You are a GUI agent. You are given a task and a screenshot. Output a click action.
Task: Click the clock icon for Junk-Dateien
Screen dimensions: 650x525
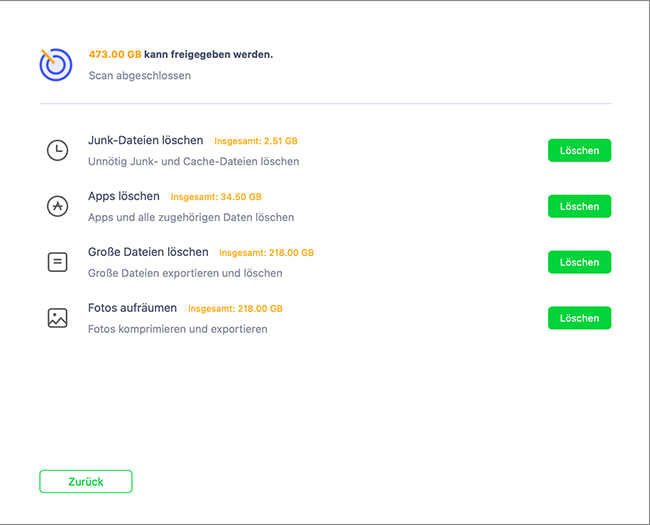pyautogui.click(x=58, y=150)
